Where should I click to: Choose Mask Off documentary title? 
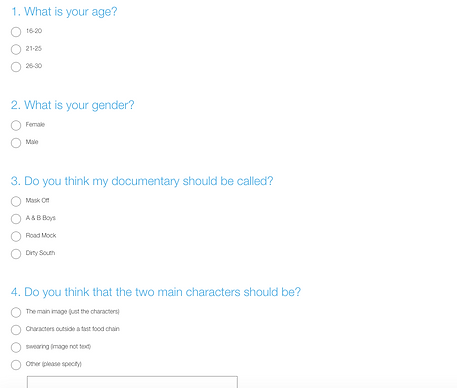(16, 201)
